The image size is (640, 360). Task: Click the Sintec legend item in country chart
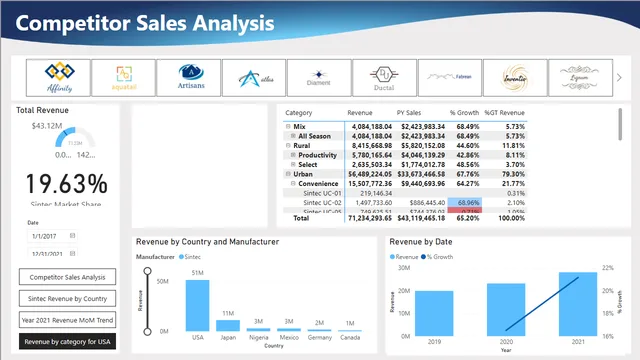click(x=190, y=257)
